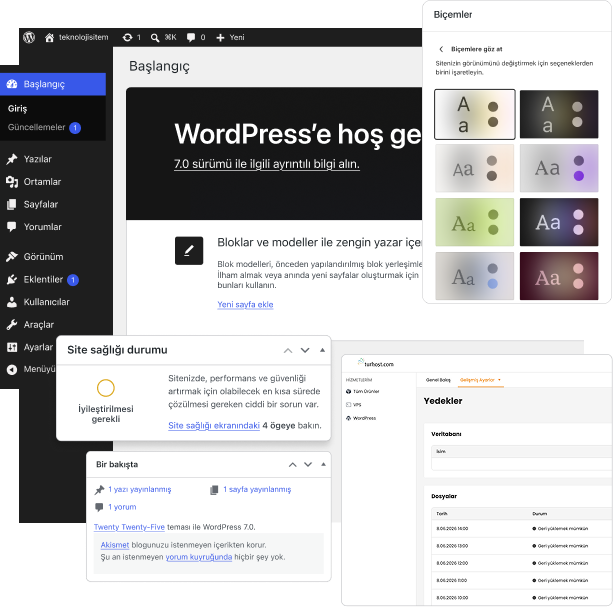Click the WordPress icon in turhost sidebar
This screenshot has width=613, height=607.
click(348, 418)
